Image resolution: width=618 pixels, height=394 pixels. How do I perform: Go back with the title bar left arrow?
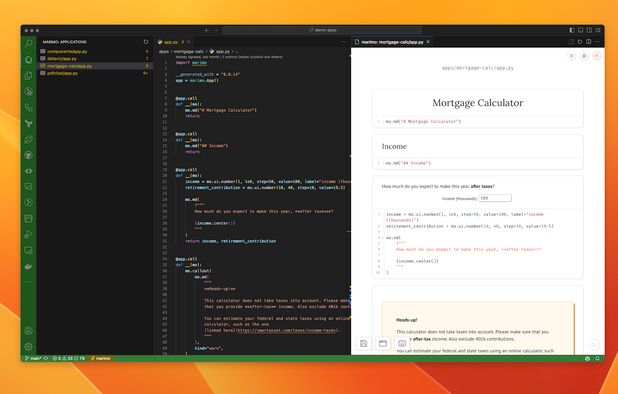207,30
